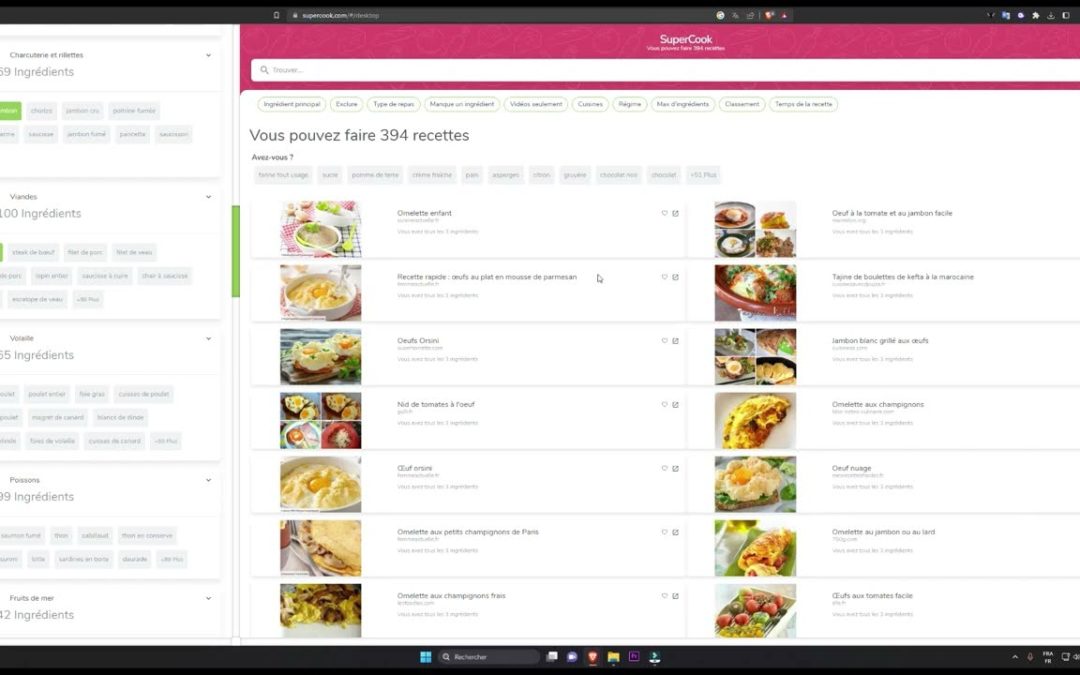Expand +51 Plus suggested ingredients
The image size is (1080, 675).
[703, 175]
